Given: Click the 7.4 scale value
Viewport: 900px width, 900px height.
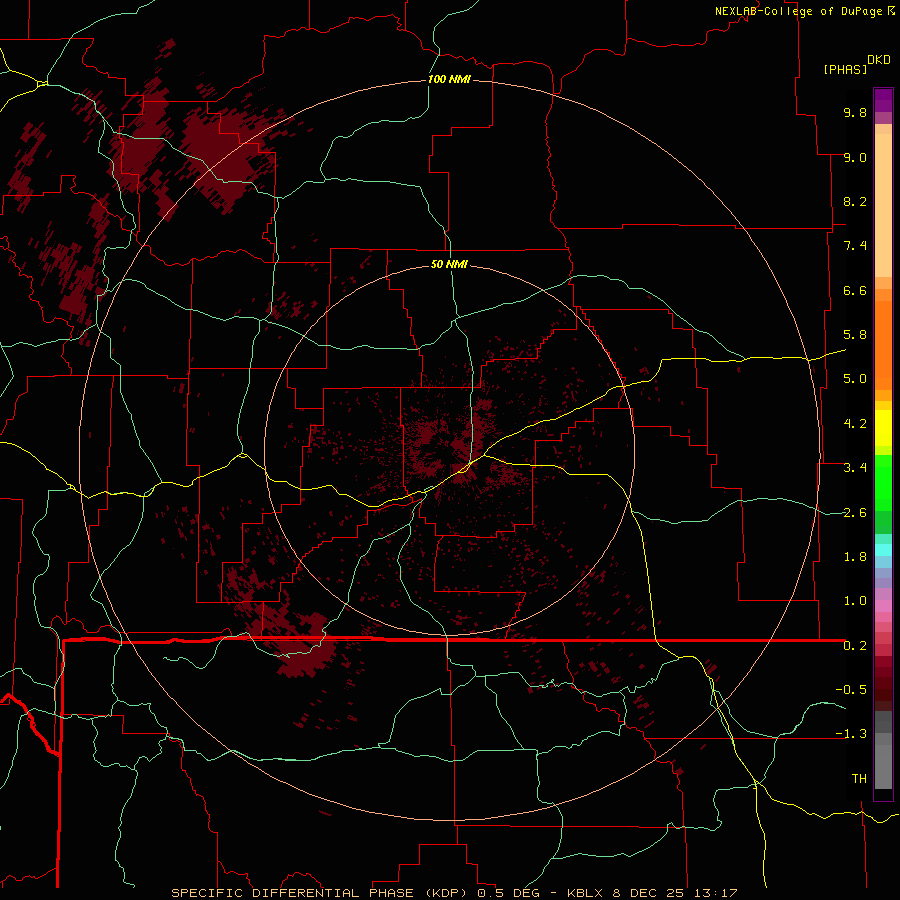Looking at the screenshot, I should pyautogui.click(x=855, y=246).
